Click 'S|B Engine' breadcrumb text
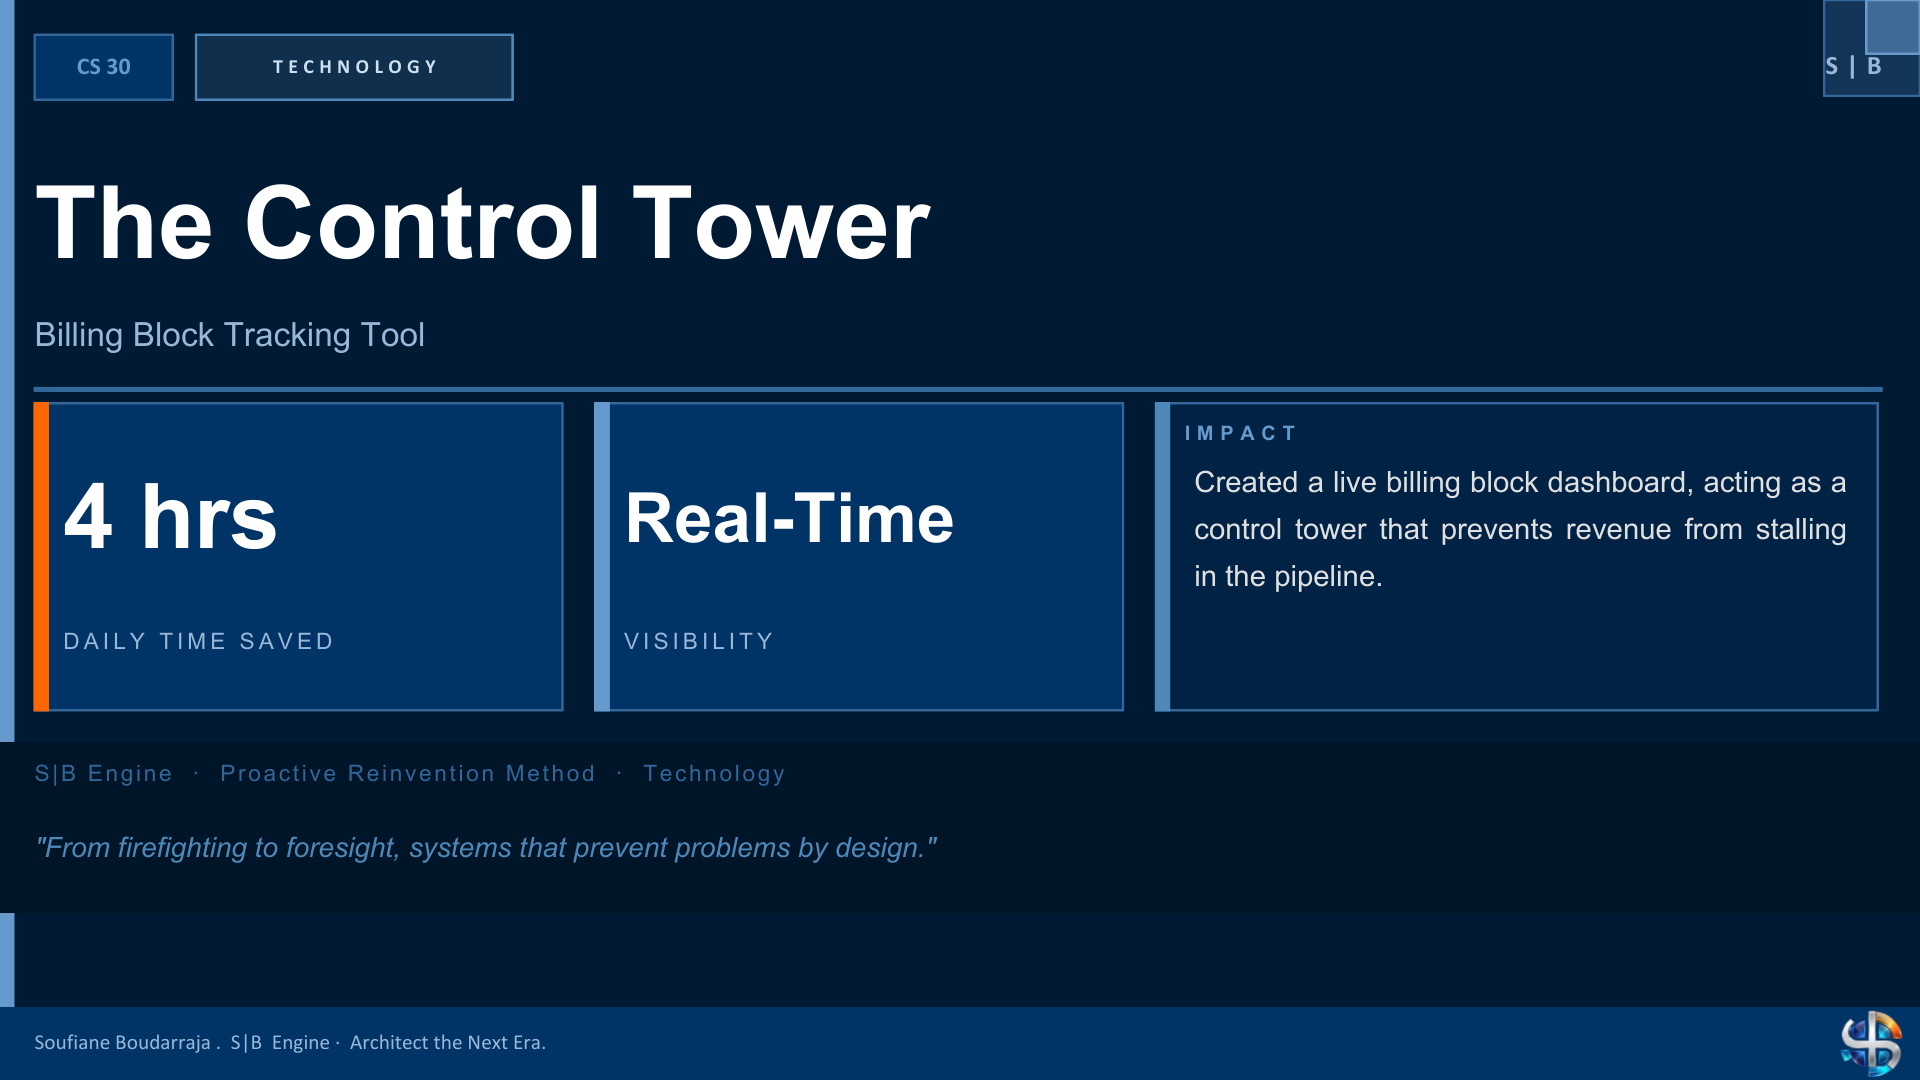Viewport: 1920px width, 1080px height. tap(103, 773)
